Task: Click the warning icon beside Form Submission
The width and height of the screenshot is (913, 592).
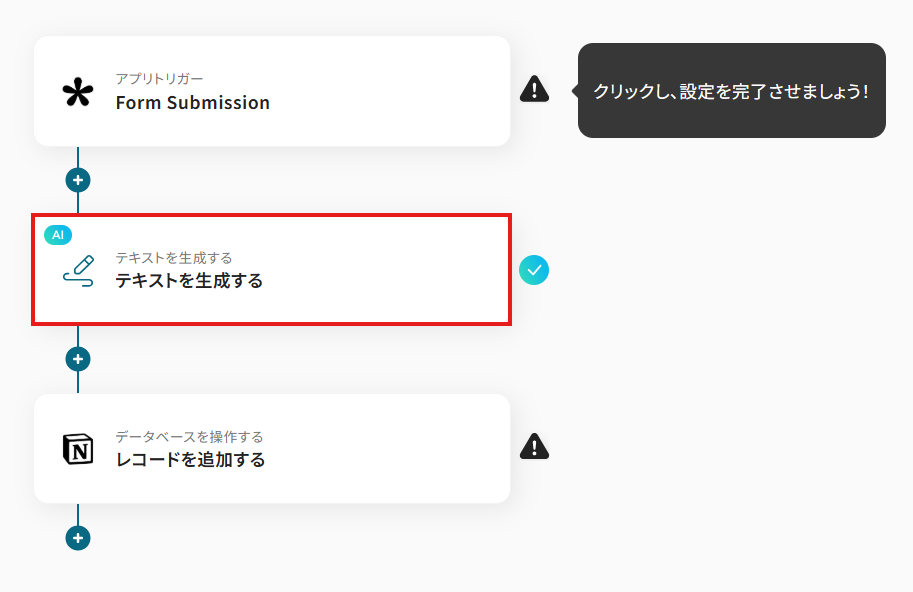Action: pyautogui.click(x=534, y=89)
